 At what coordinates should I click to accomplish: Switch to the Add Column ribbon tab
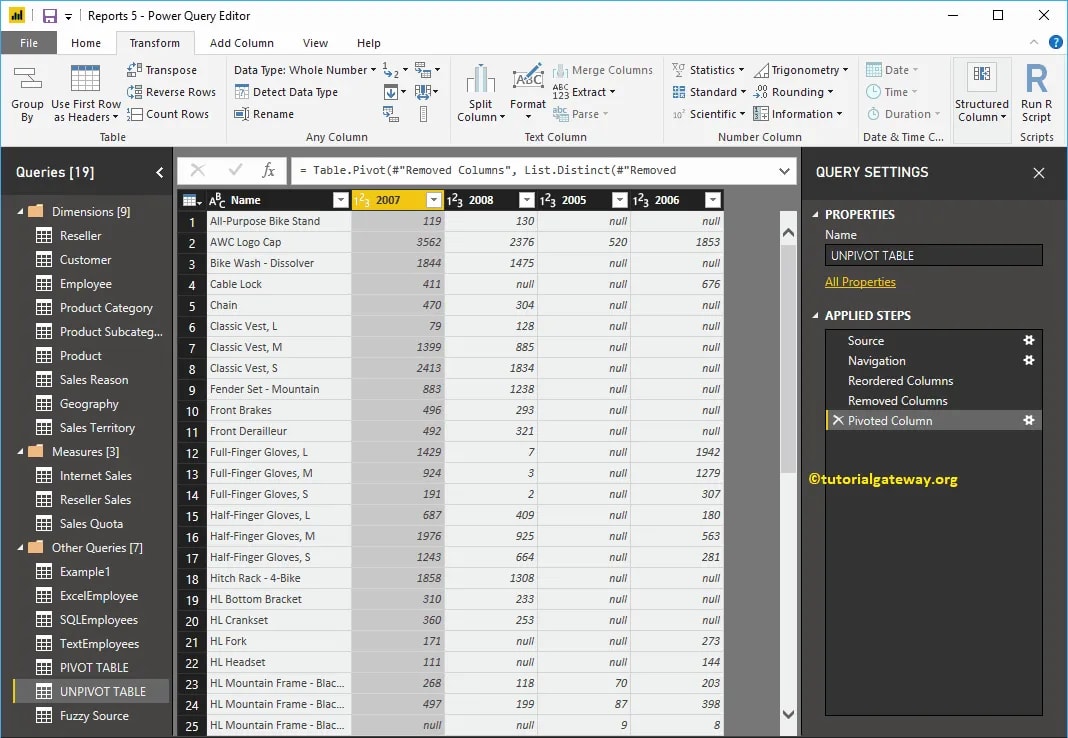point(241,43)
